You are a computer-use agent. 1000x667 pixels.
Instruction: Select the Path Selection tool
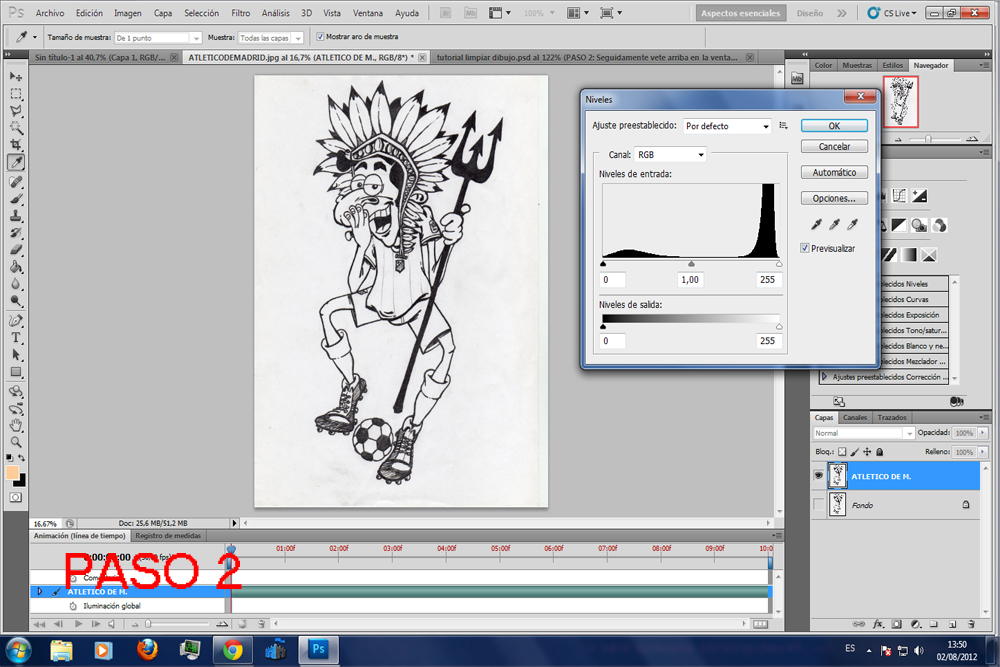pyautogui.click(x=16, y=355)
